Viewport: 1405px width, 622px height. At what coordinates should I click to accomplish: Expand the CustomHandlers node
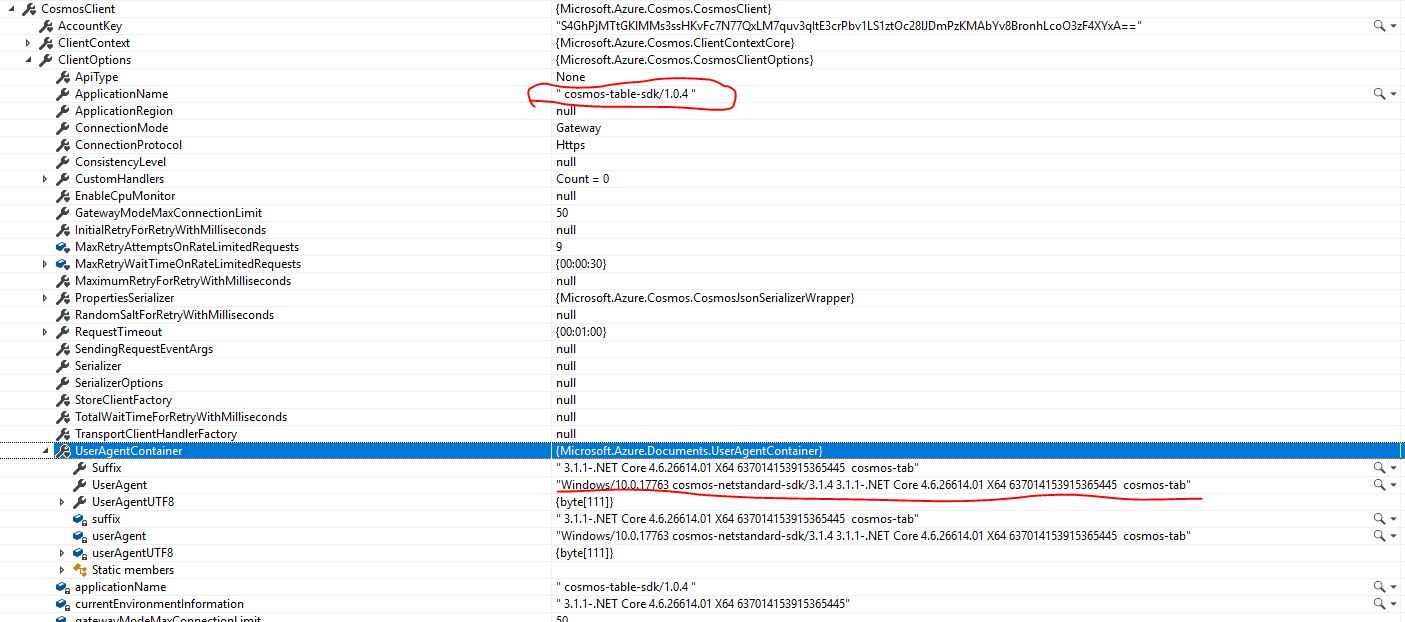point(45,178)
